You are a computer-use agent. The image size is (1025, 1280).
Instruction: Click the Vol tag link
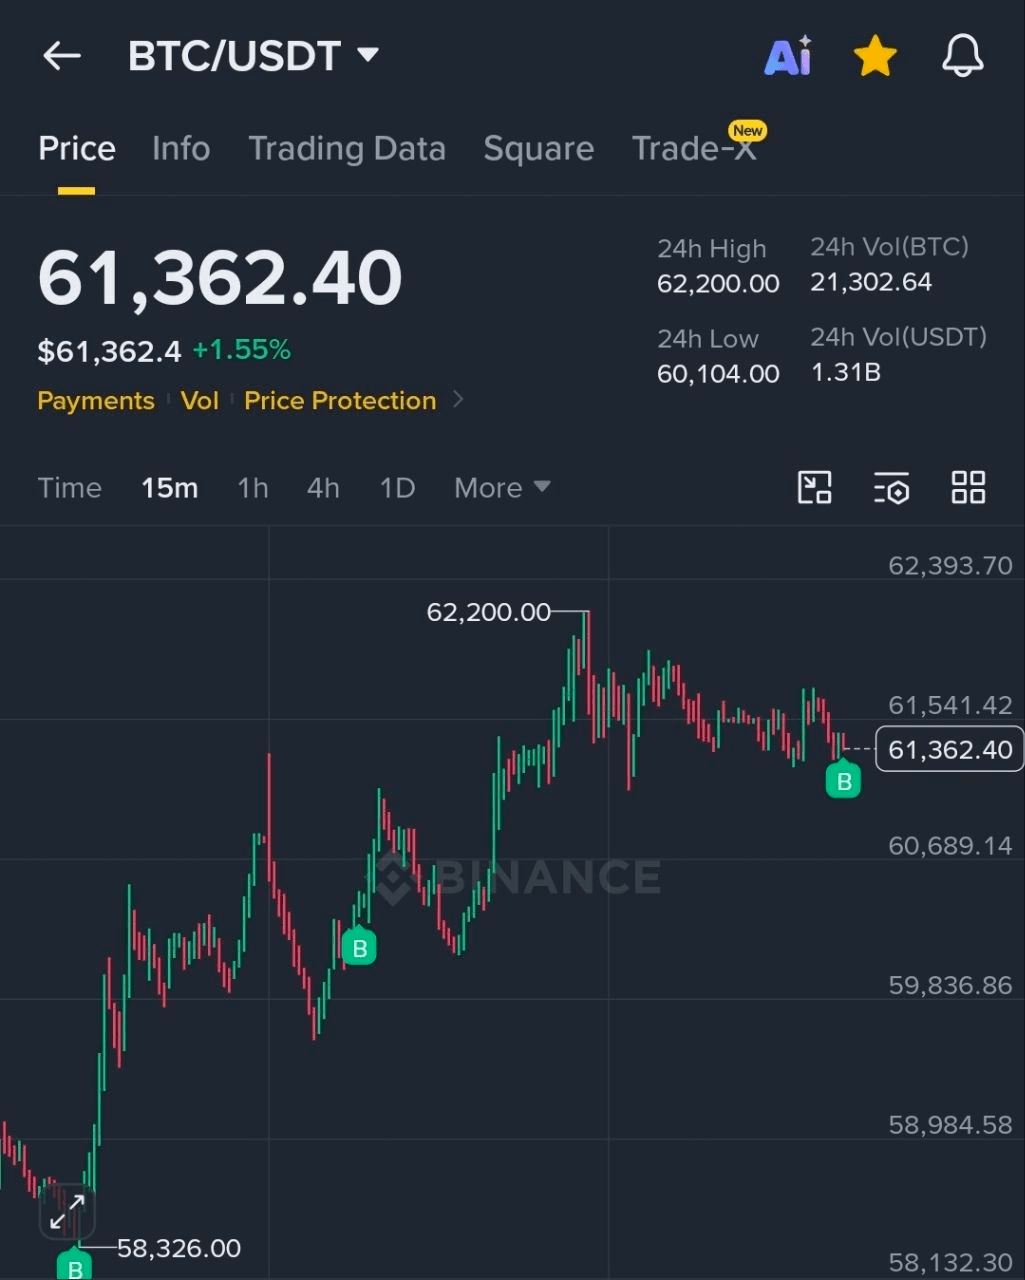pos(199,400)
